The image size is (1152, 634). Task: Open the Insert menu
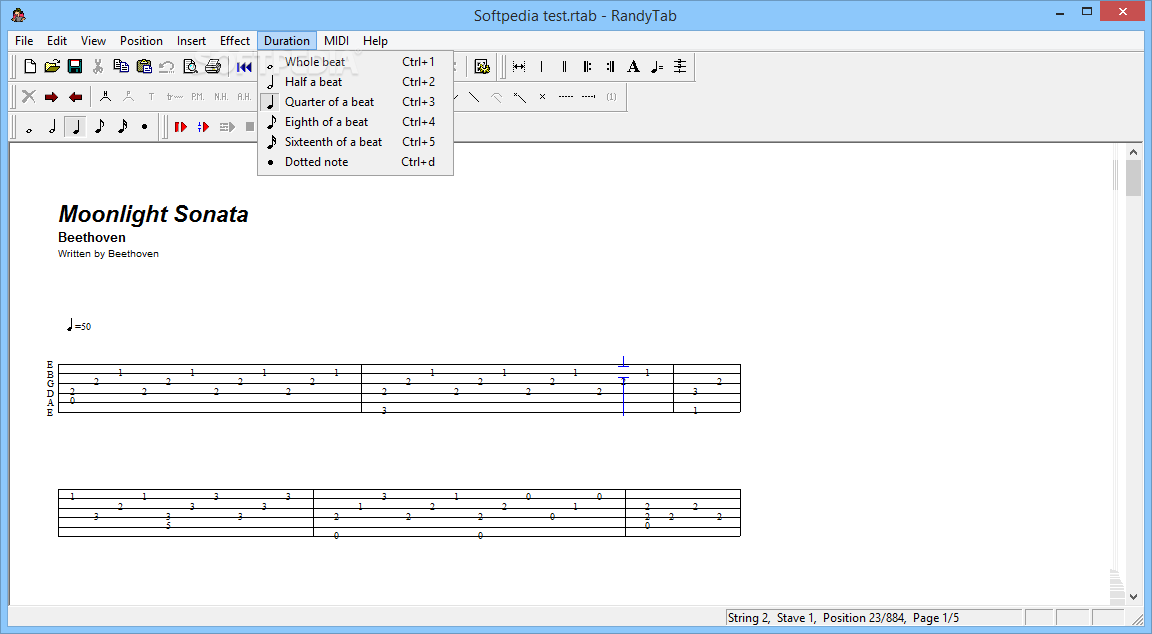[191, 41]
